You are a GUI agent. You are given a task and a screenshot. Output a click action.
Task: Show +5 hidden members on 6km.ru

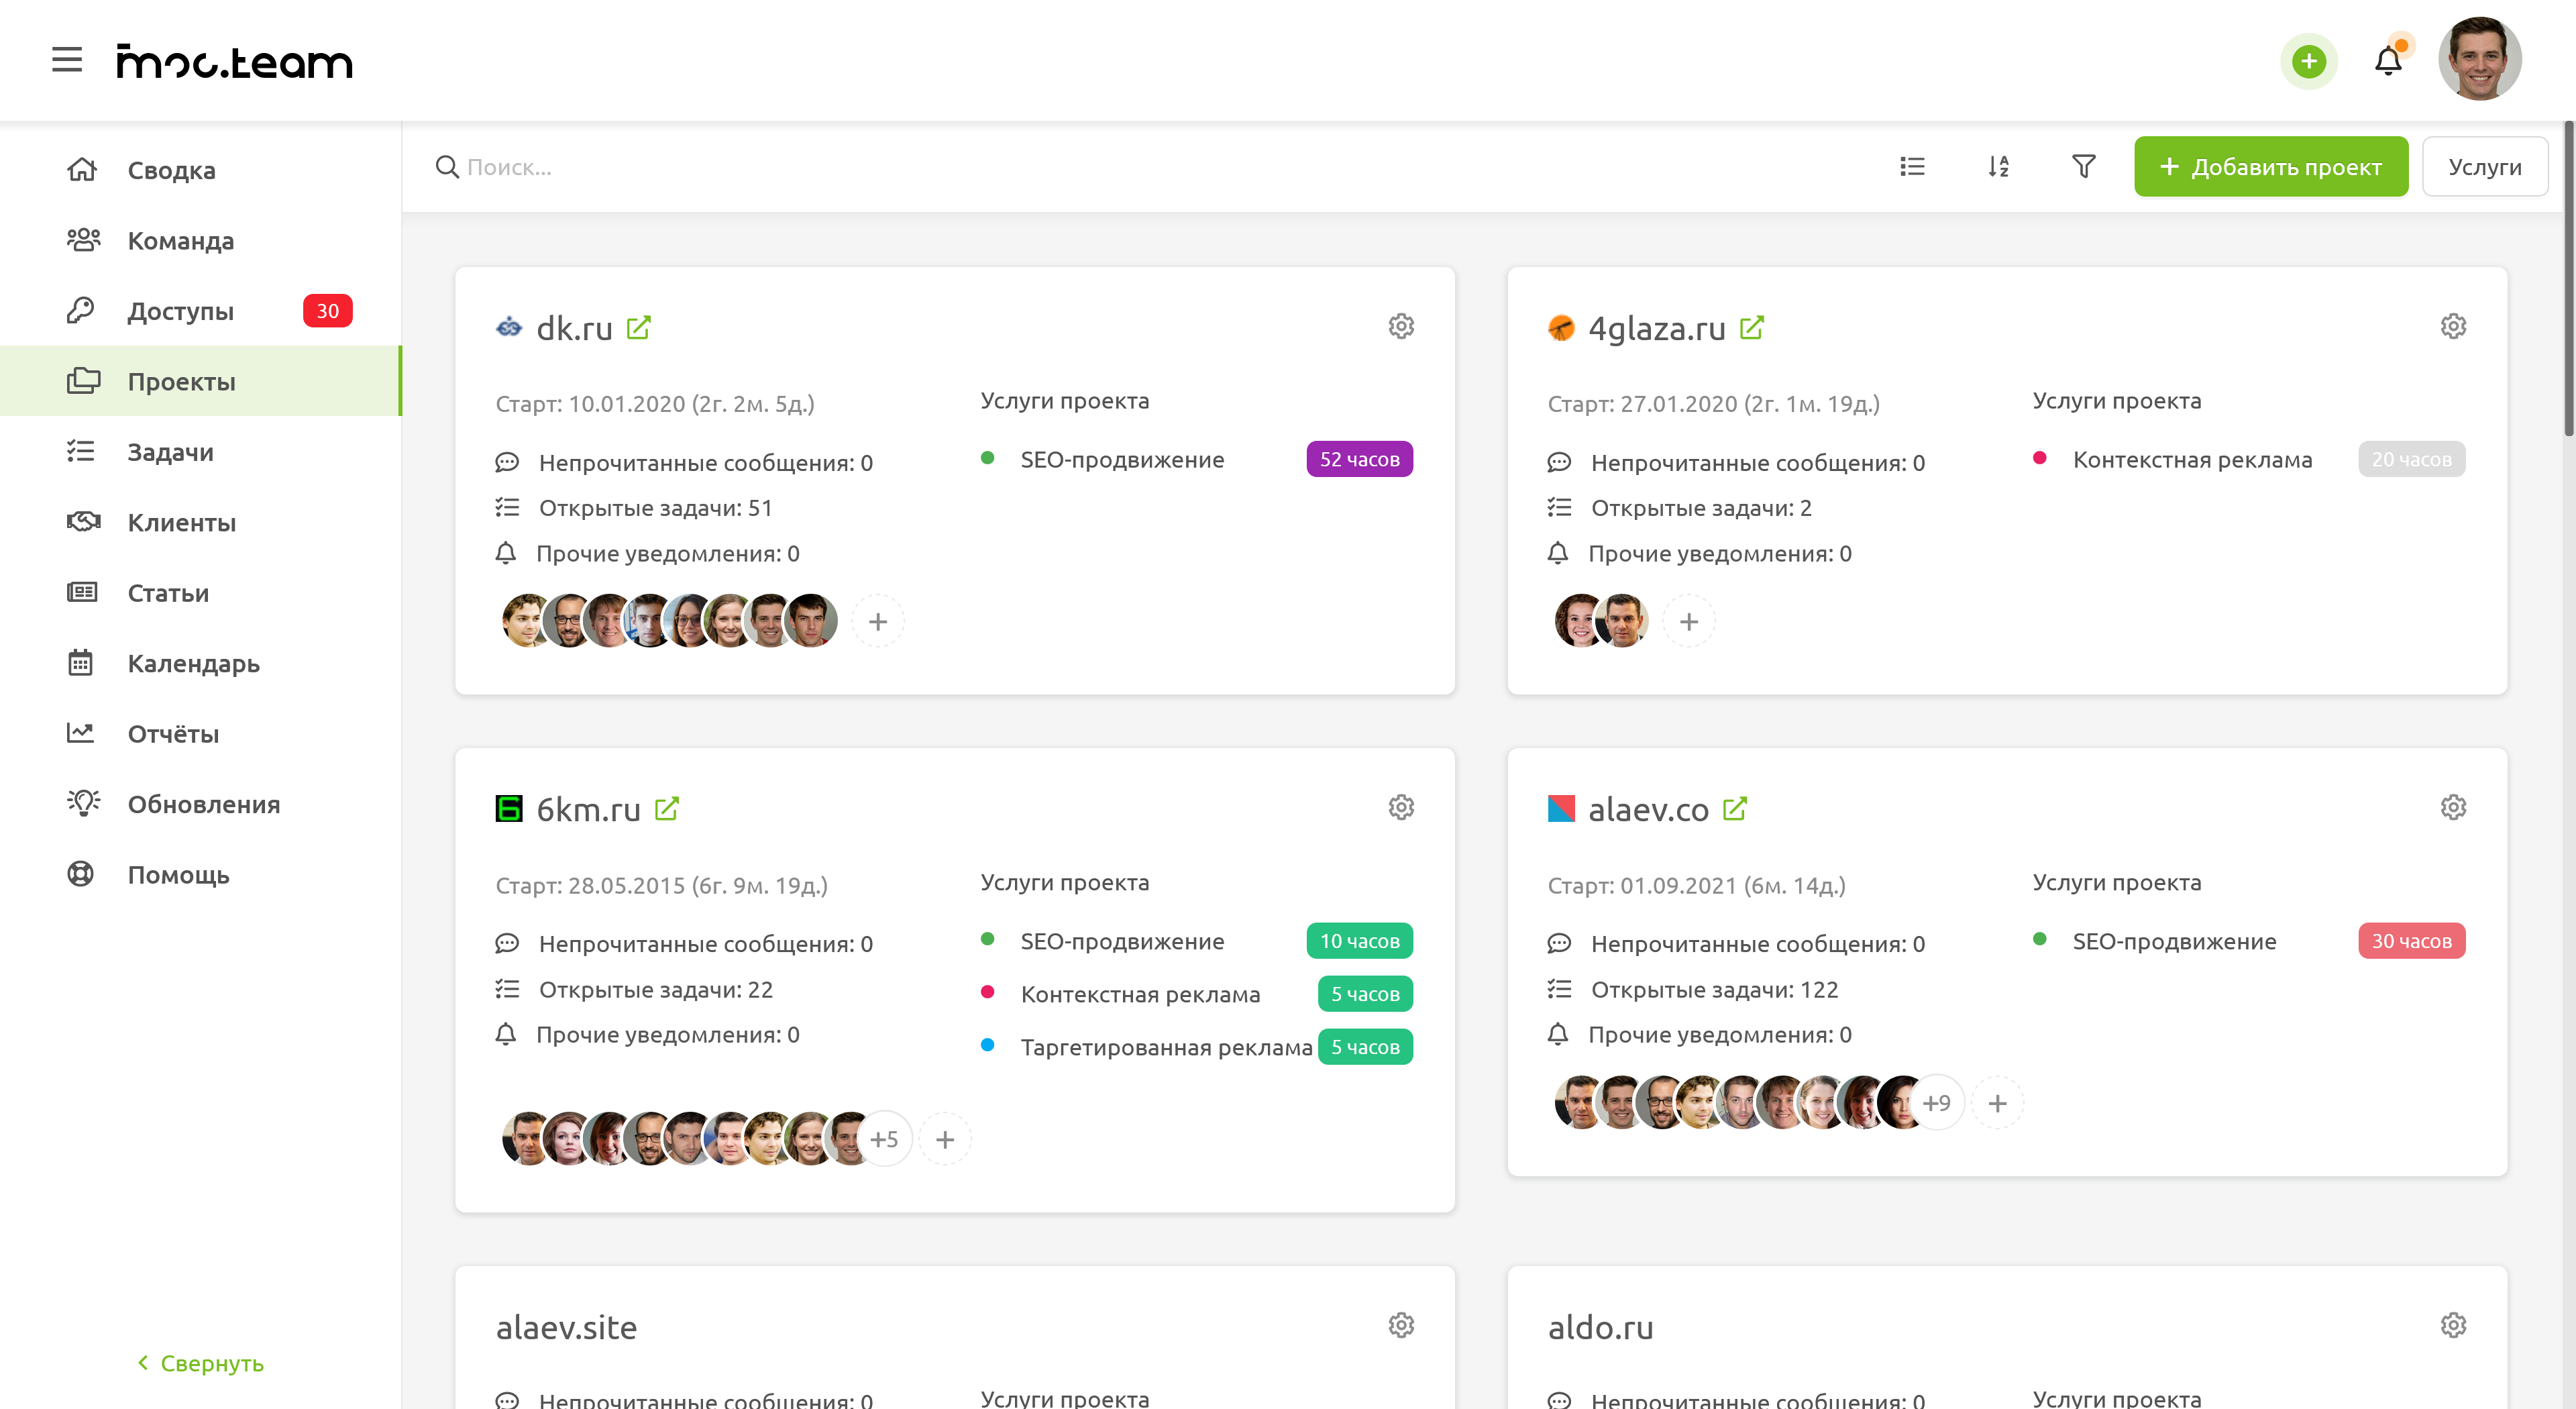[884, 1139]
